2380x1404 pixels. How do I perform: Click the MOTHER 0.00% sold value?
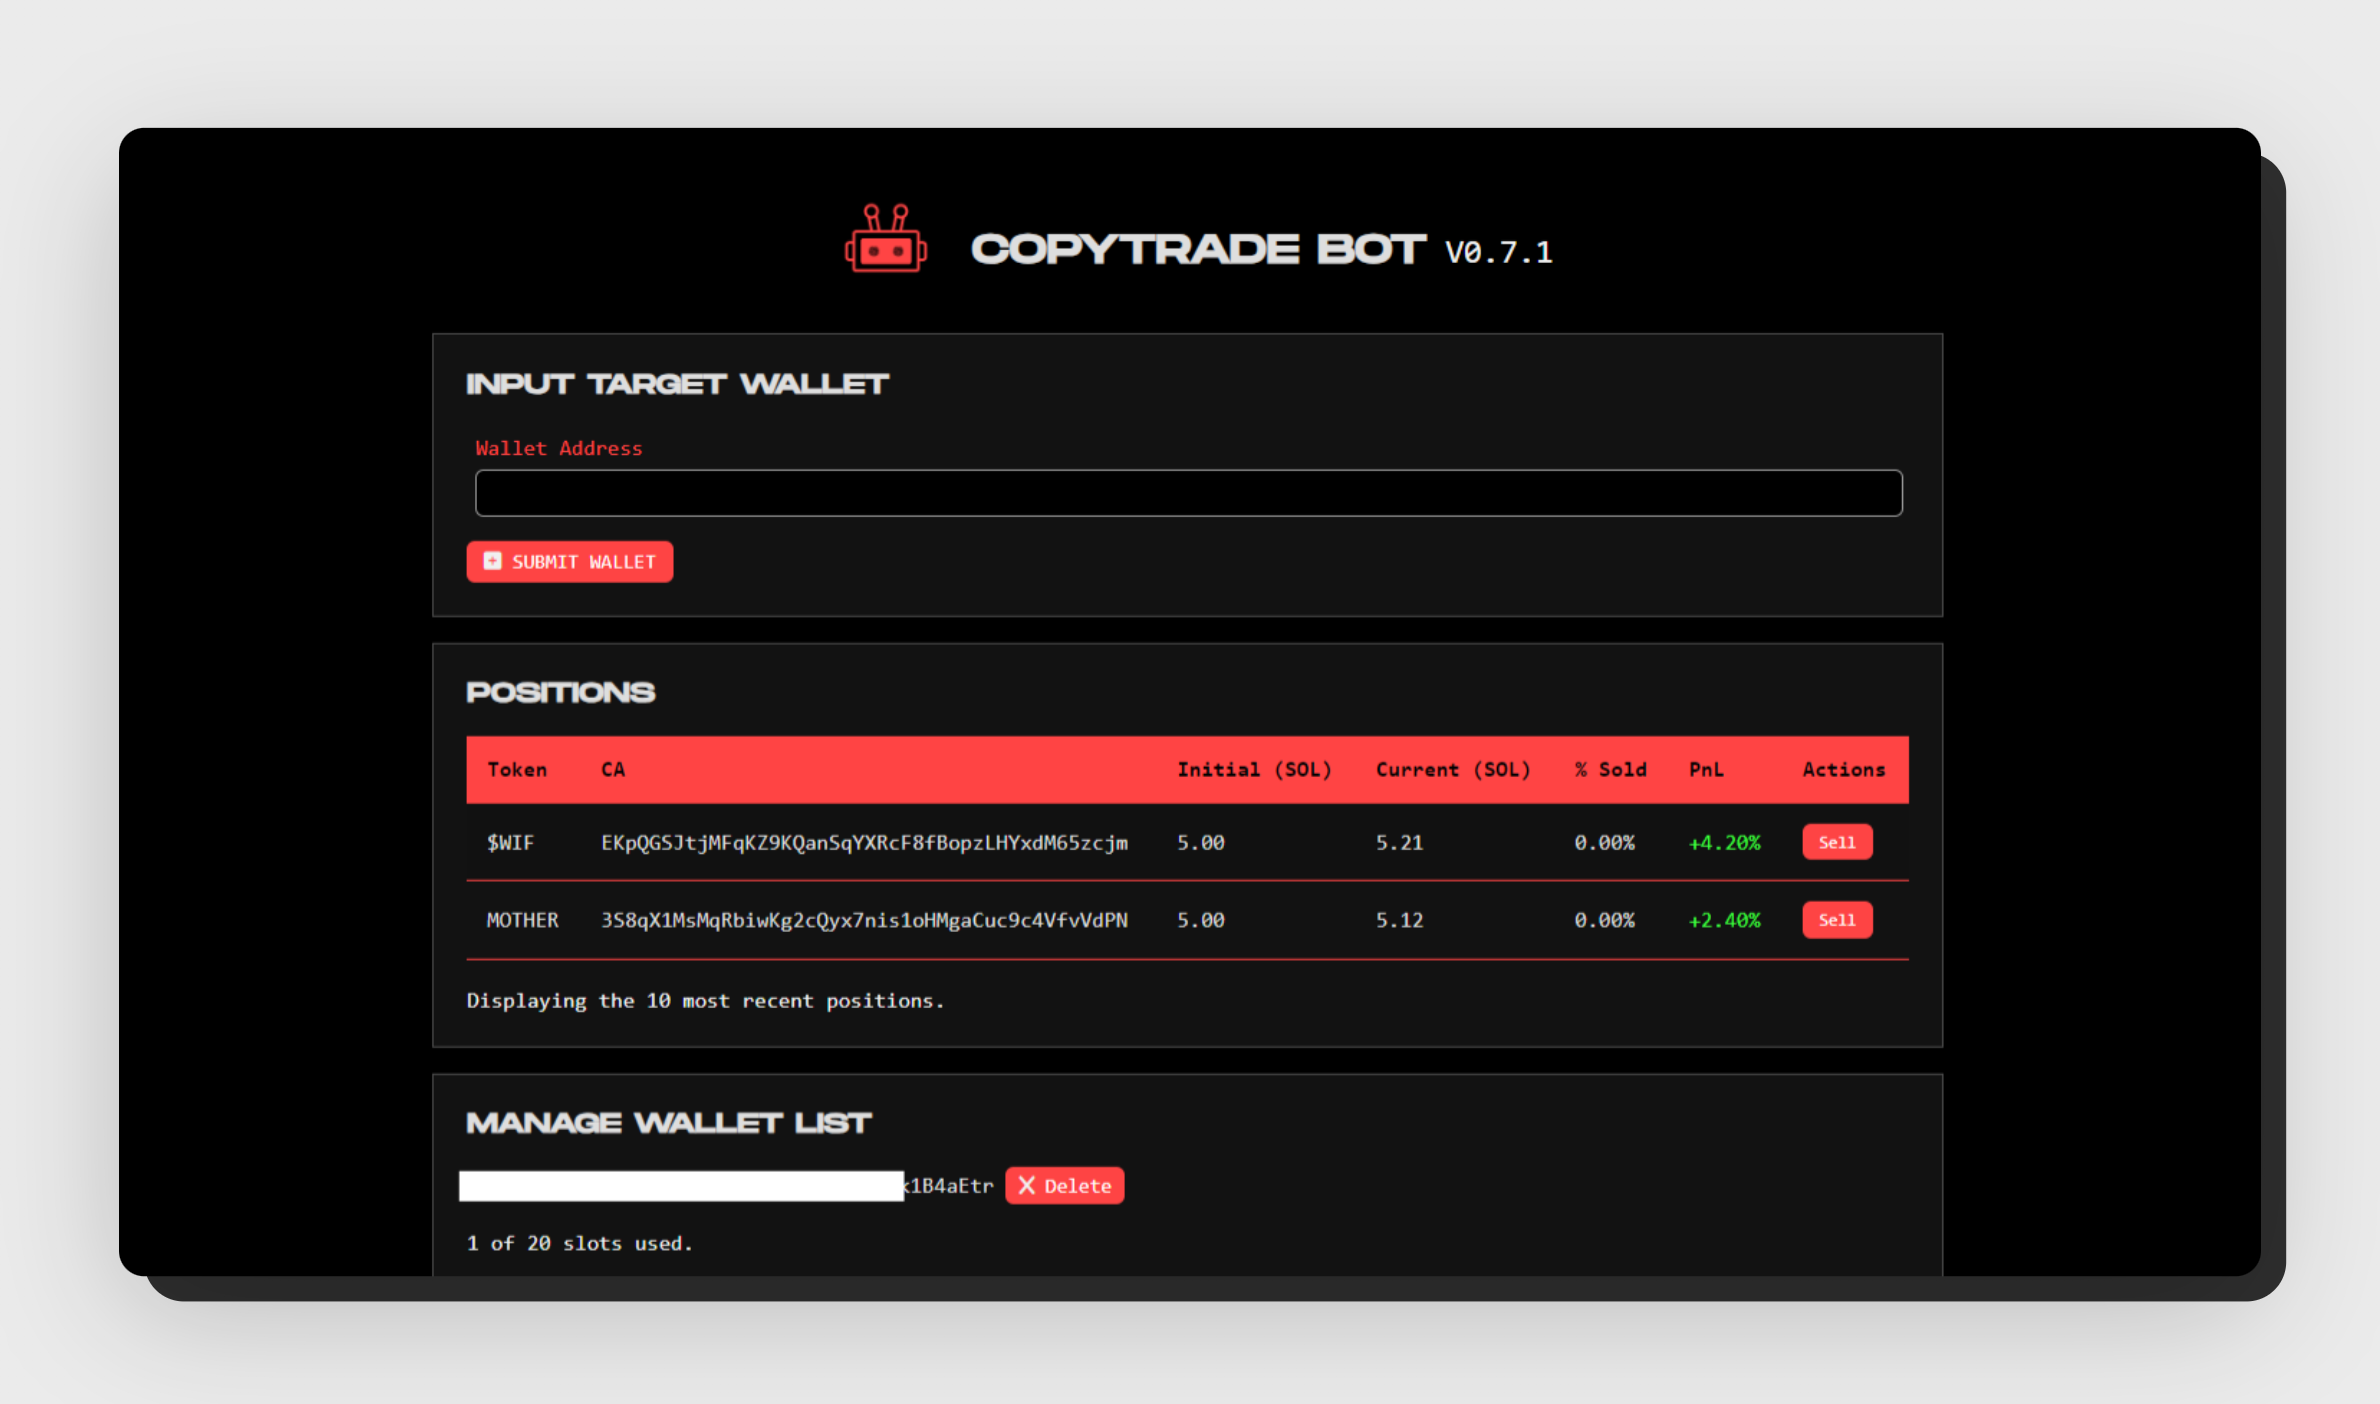(x=1604, y=920)
